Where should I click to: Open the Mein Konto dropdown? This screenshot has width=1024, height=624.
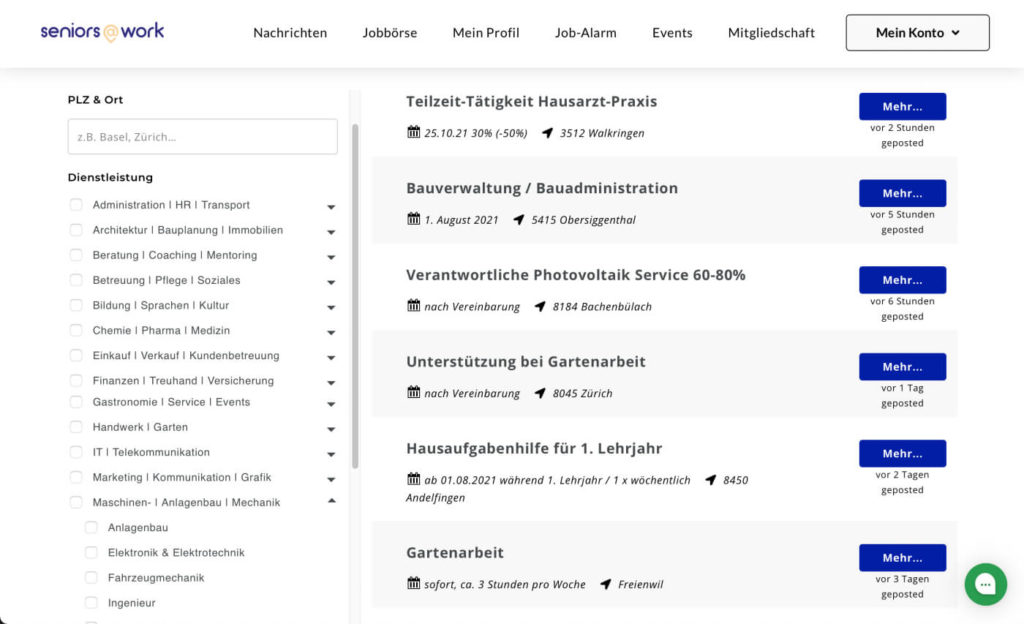(918, 33)
